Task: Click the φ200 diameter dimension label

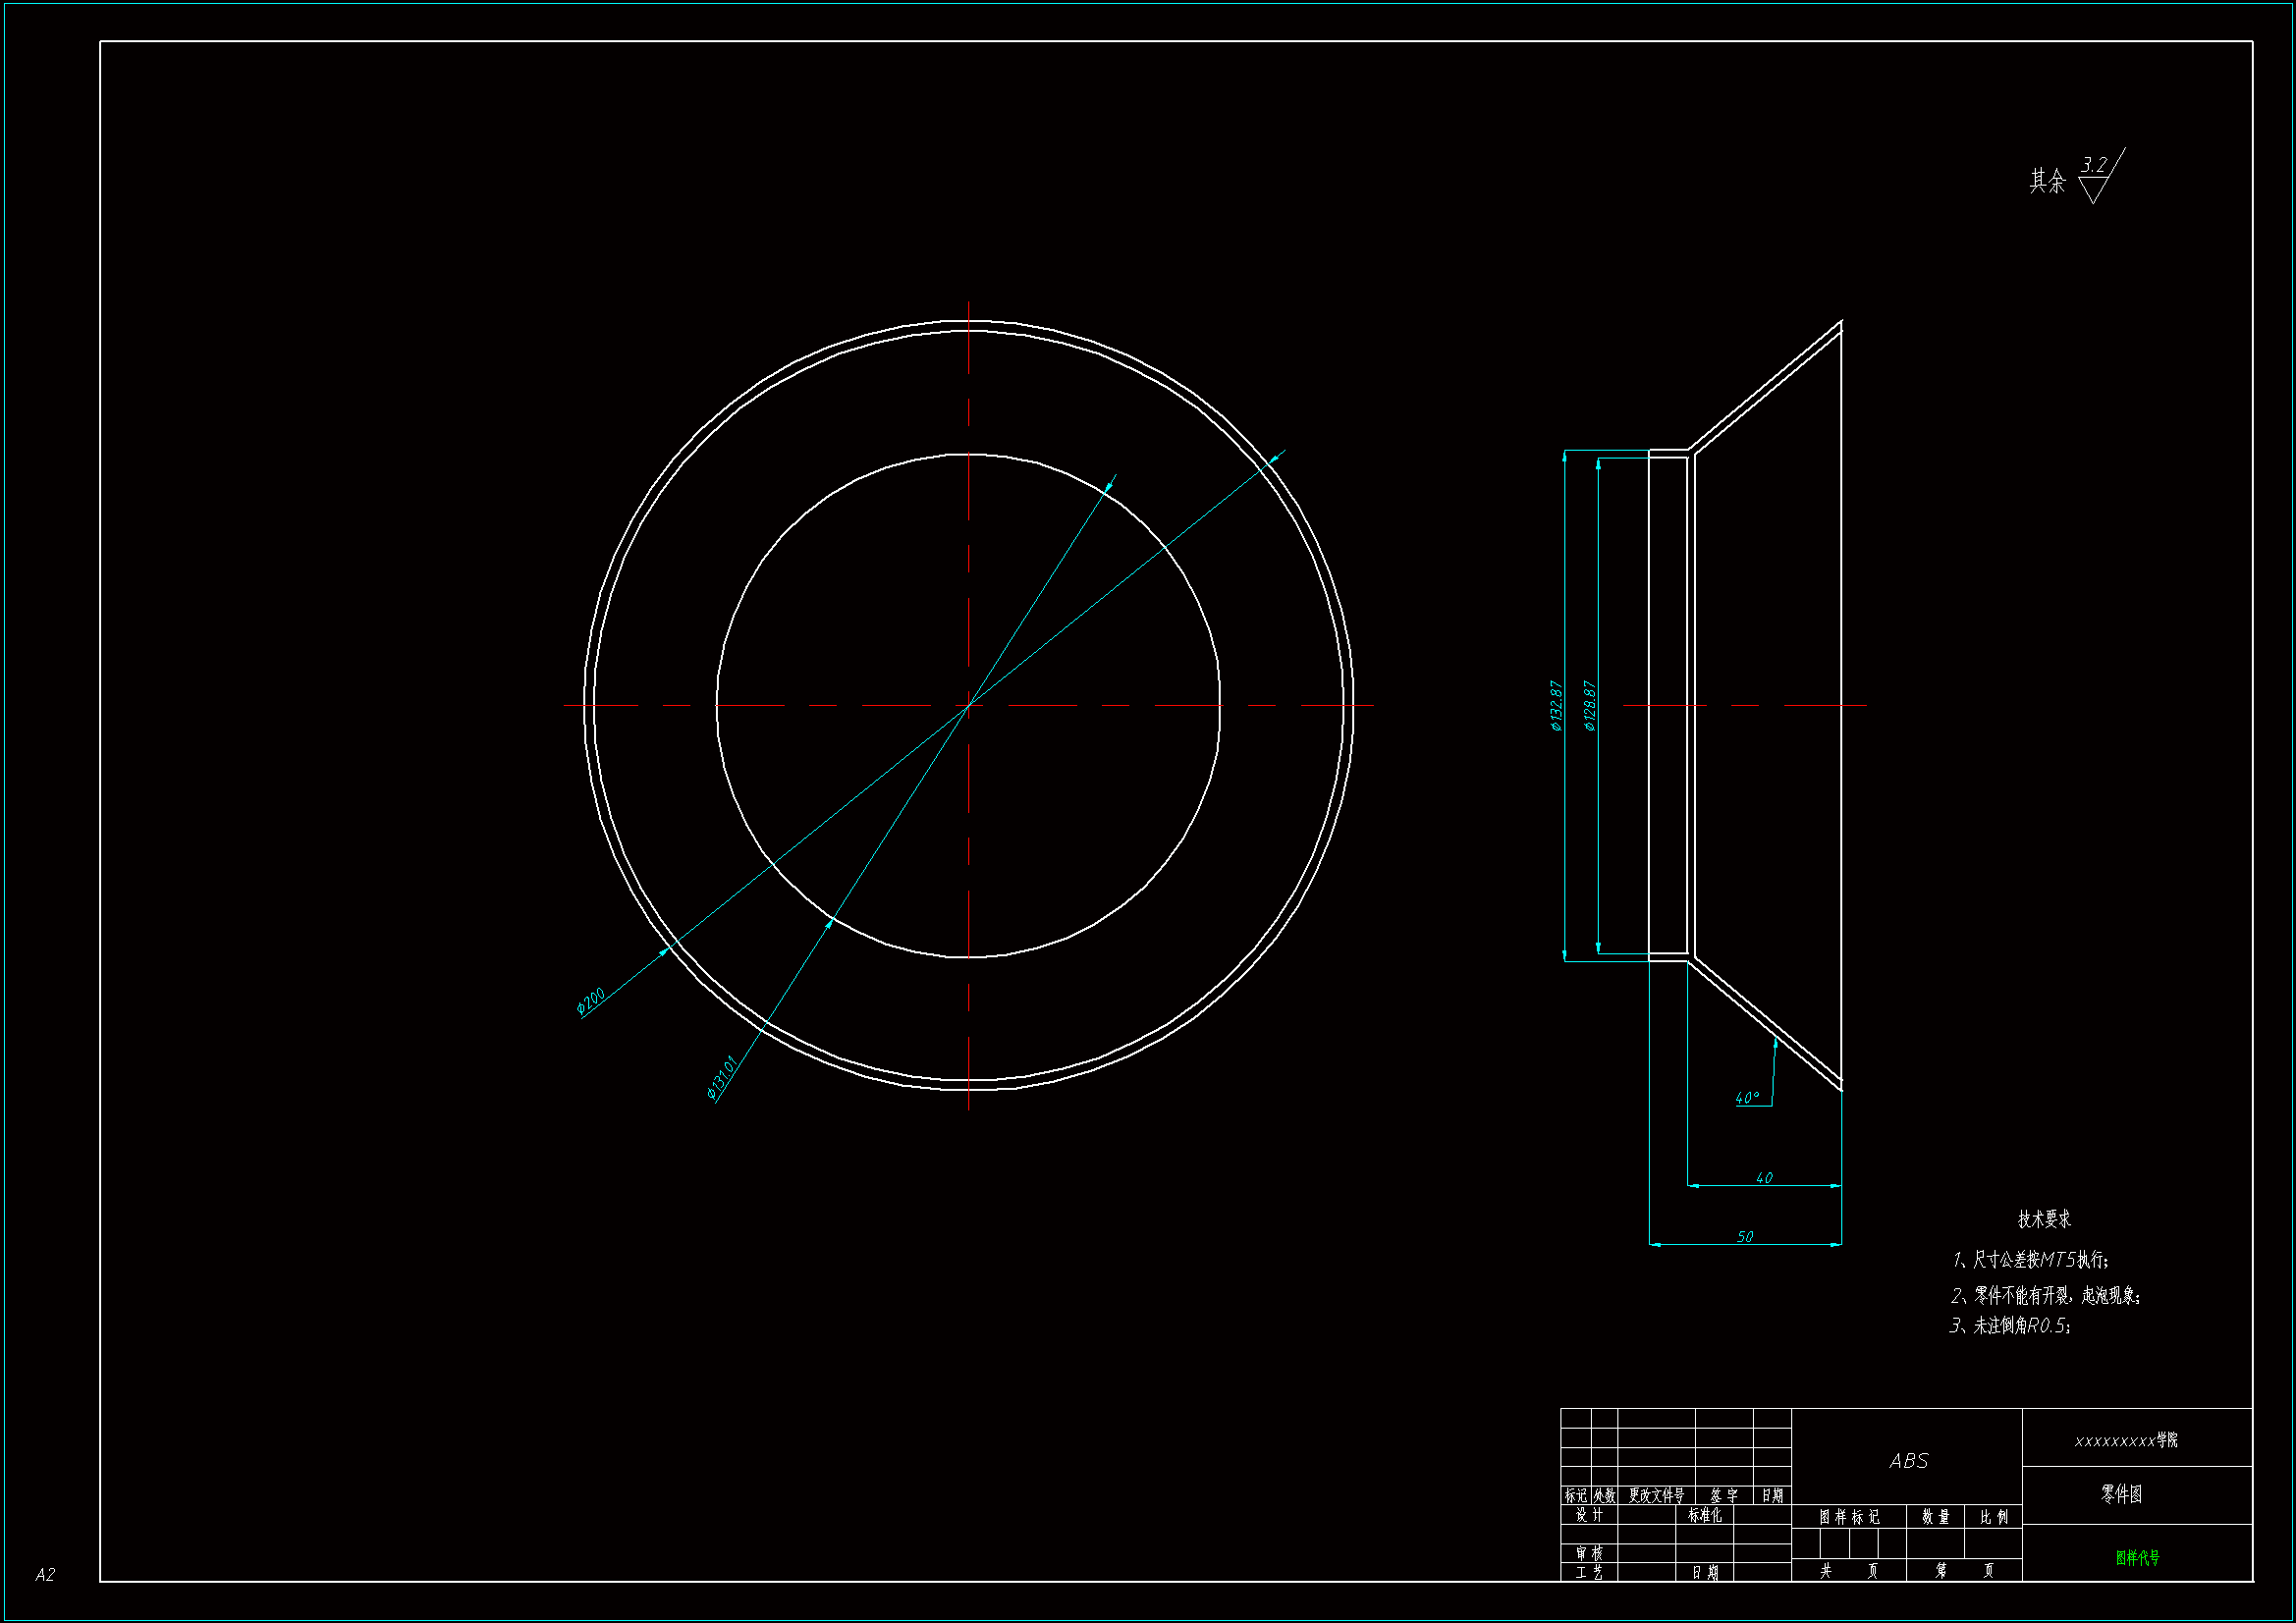Action: pos(590,1000)
